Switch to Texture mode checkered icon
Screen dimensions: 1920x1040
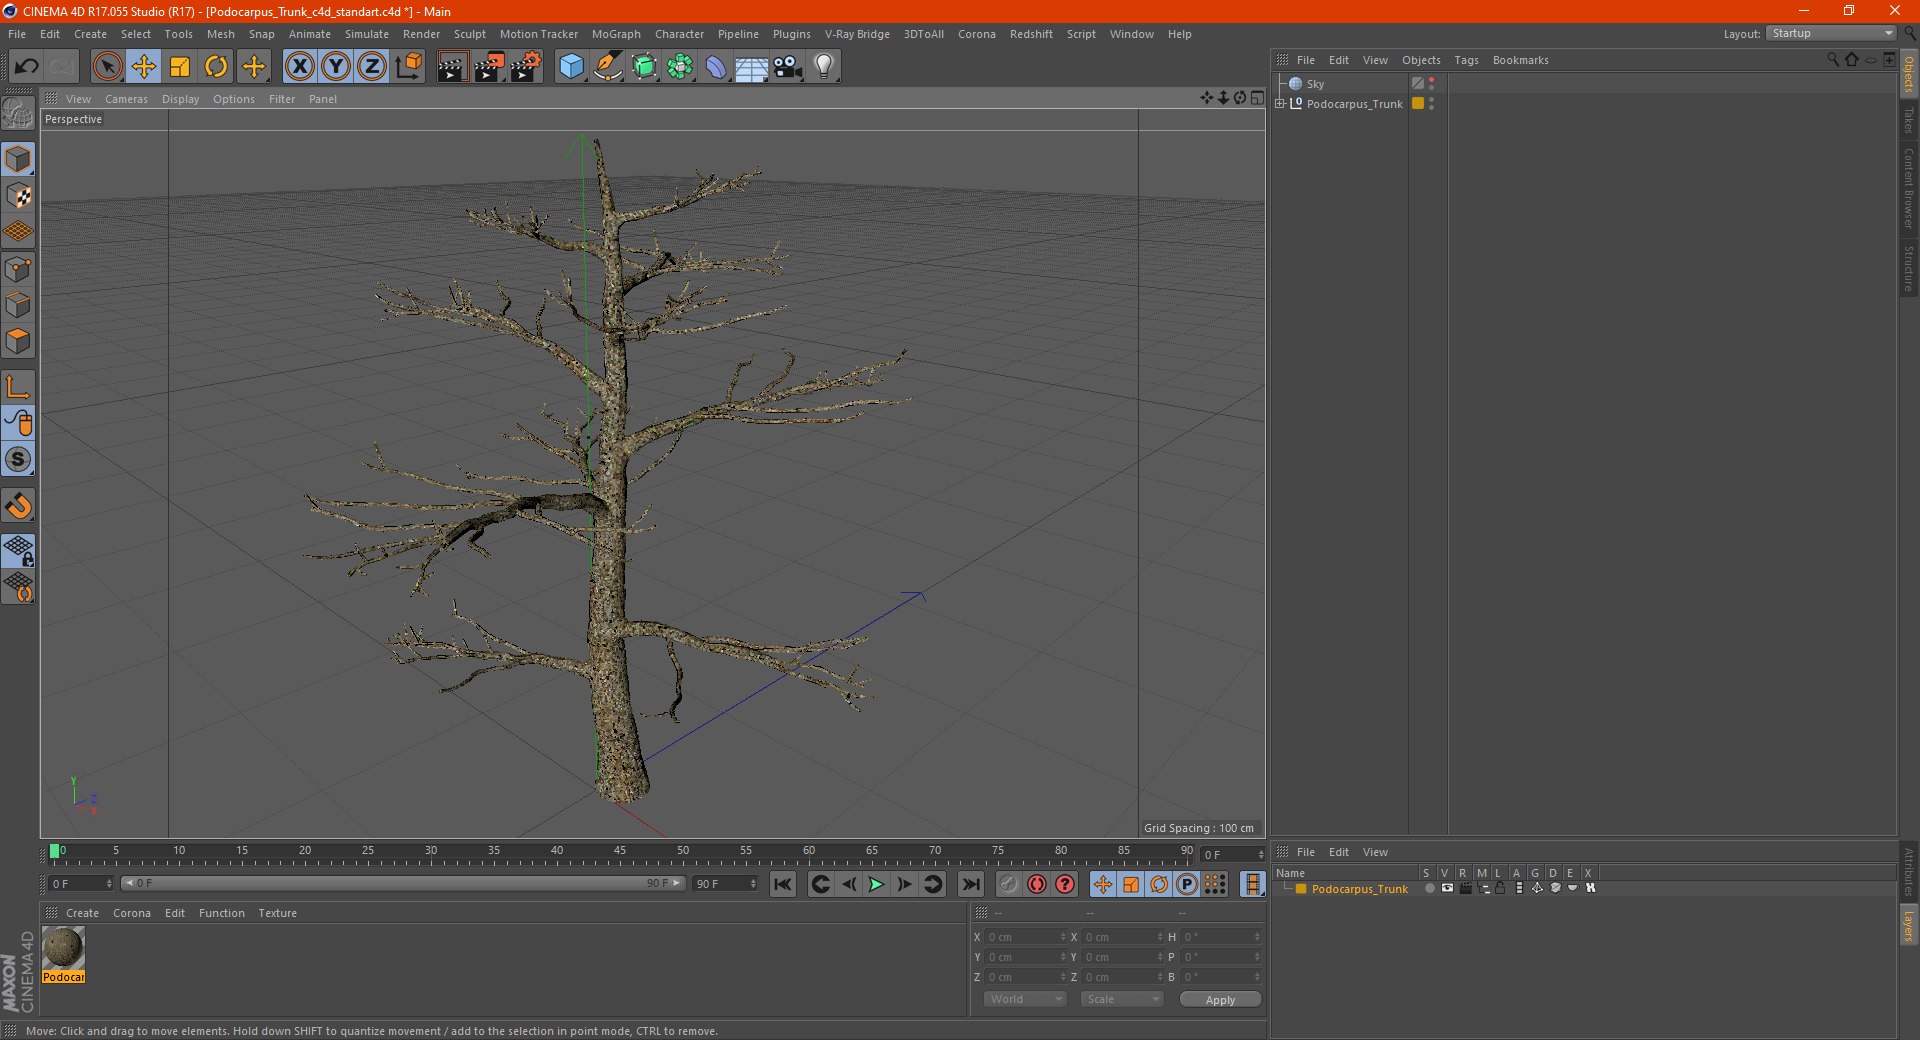point(18,196)
